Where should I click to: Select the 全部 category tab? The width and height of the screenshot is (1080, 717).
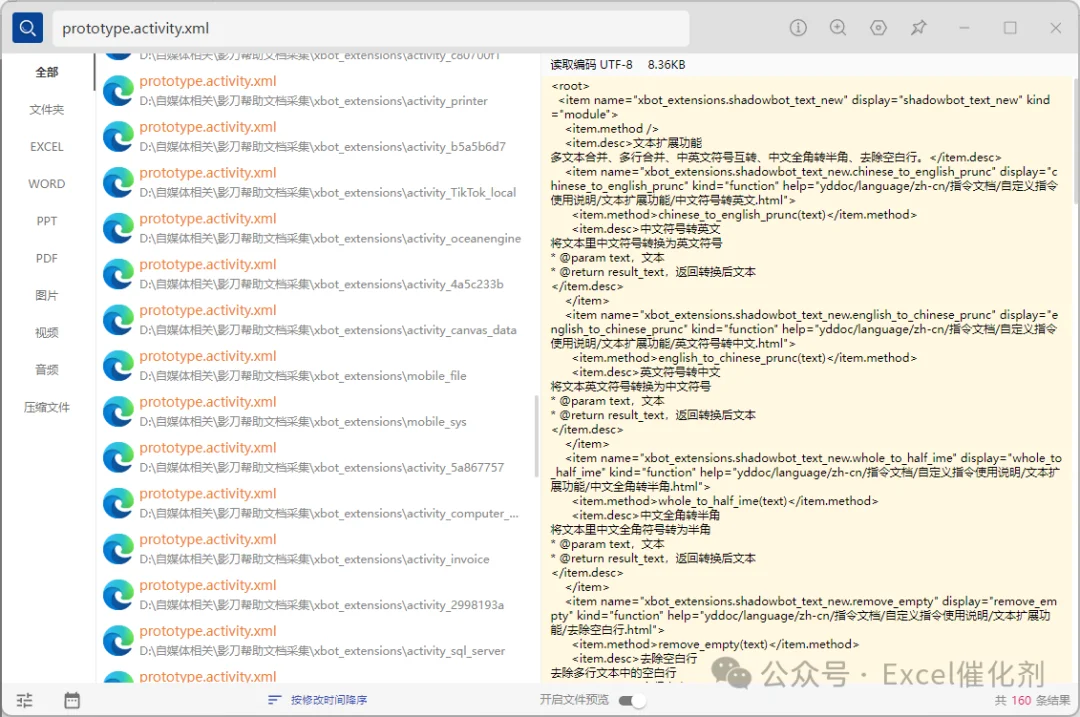(x=47, y=72)
